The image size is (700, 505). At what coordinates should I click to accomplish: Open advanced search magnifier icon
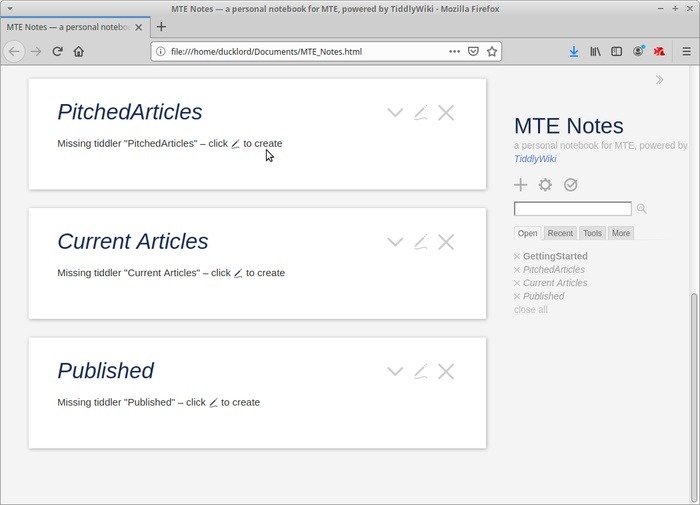click(642, 209)
